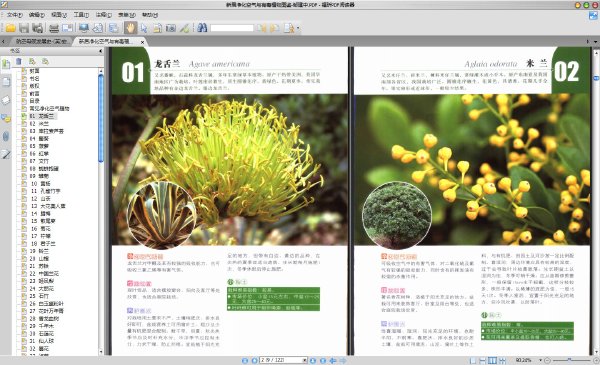
Task: Select the Hand tool
Action: pos(130,28)
